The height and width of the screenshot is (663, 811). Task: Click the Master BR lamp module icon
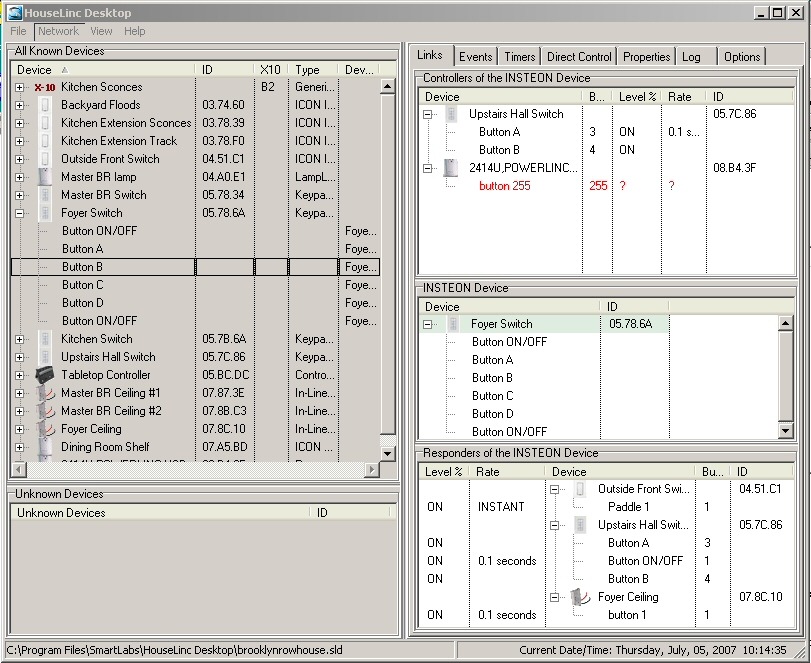tap(46, 177)
